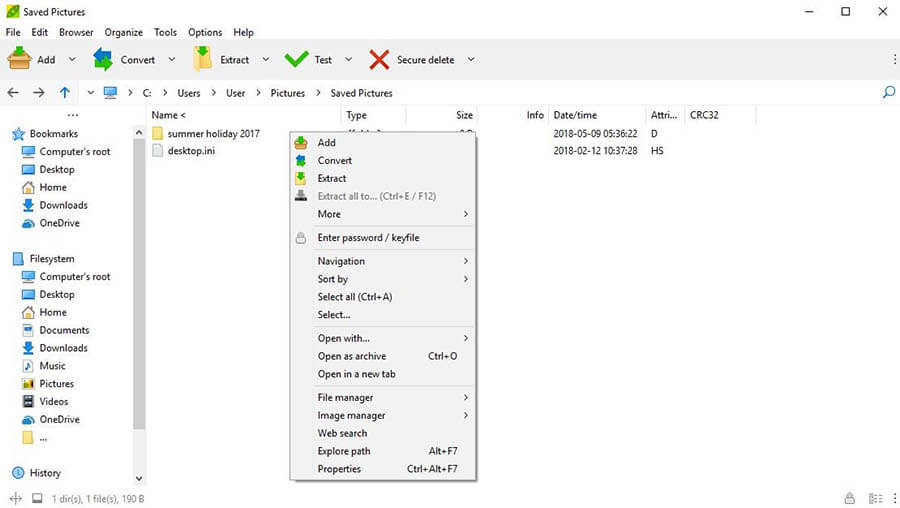Click the Extract toolbar icon
The height and width of the screenshot is (508, 900).
click(203, 60)
